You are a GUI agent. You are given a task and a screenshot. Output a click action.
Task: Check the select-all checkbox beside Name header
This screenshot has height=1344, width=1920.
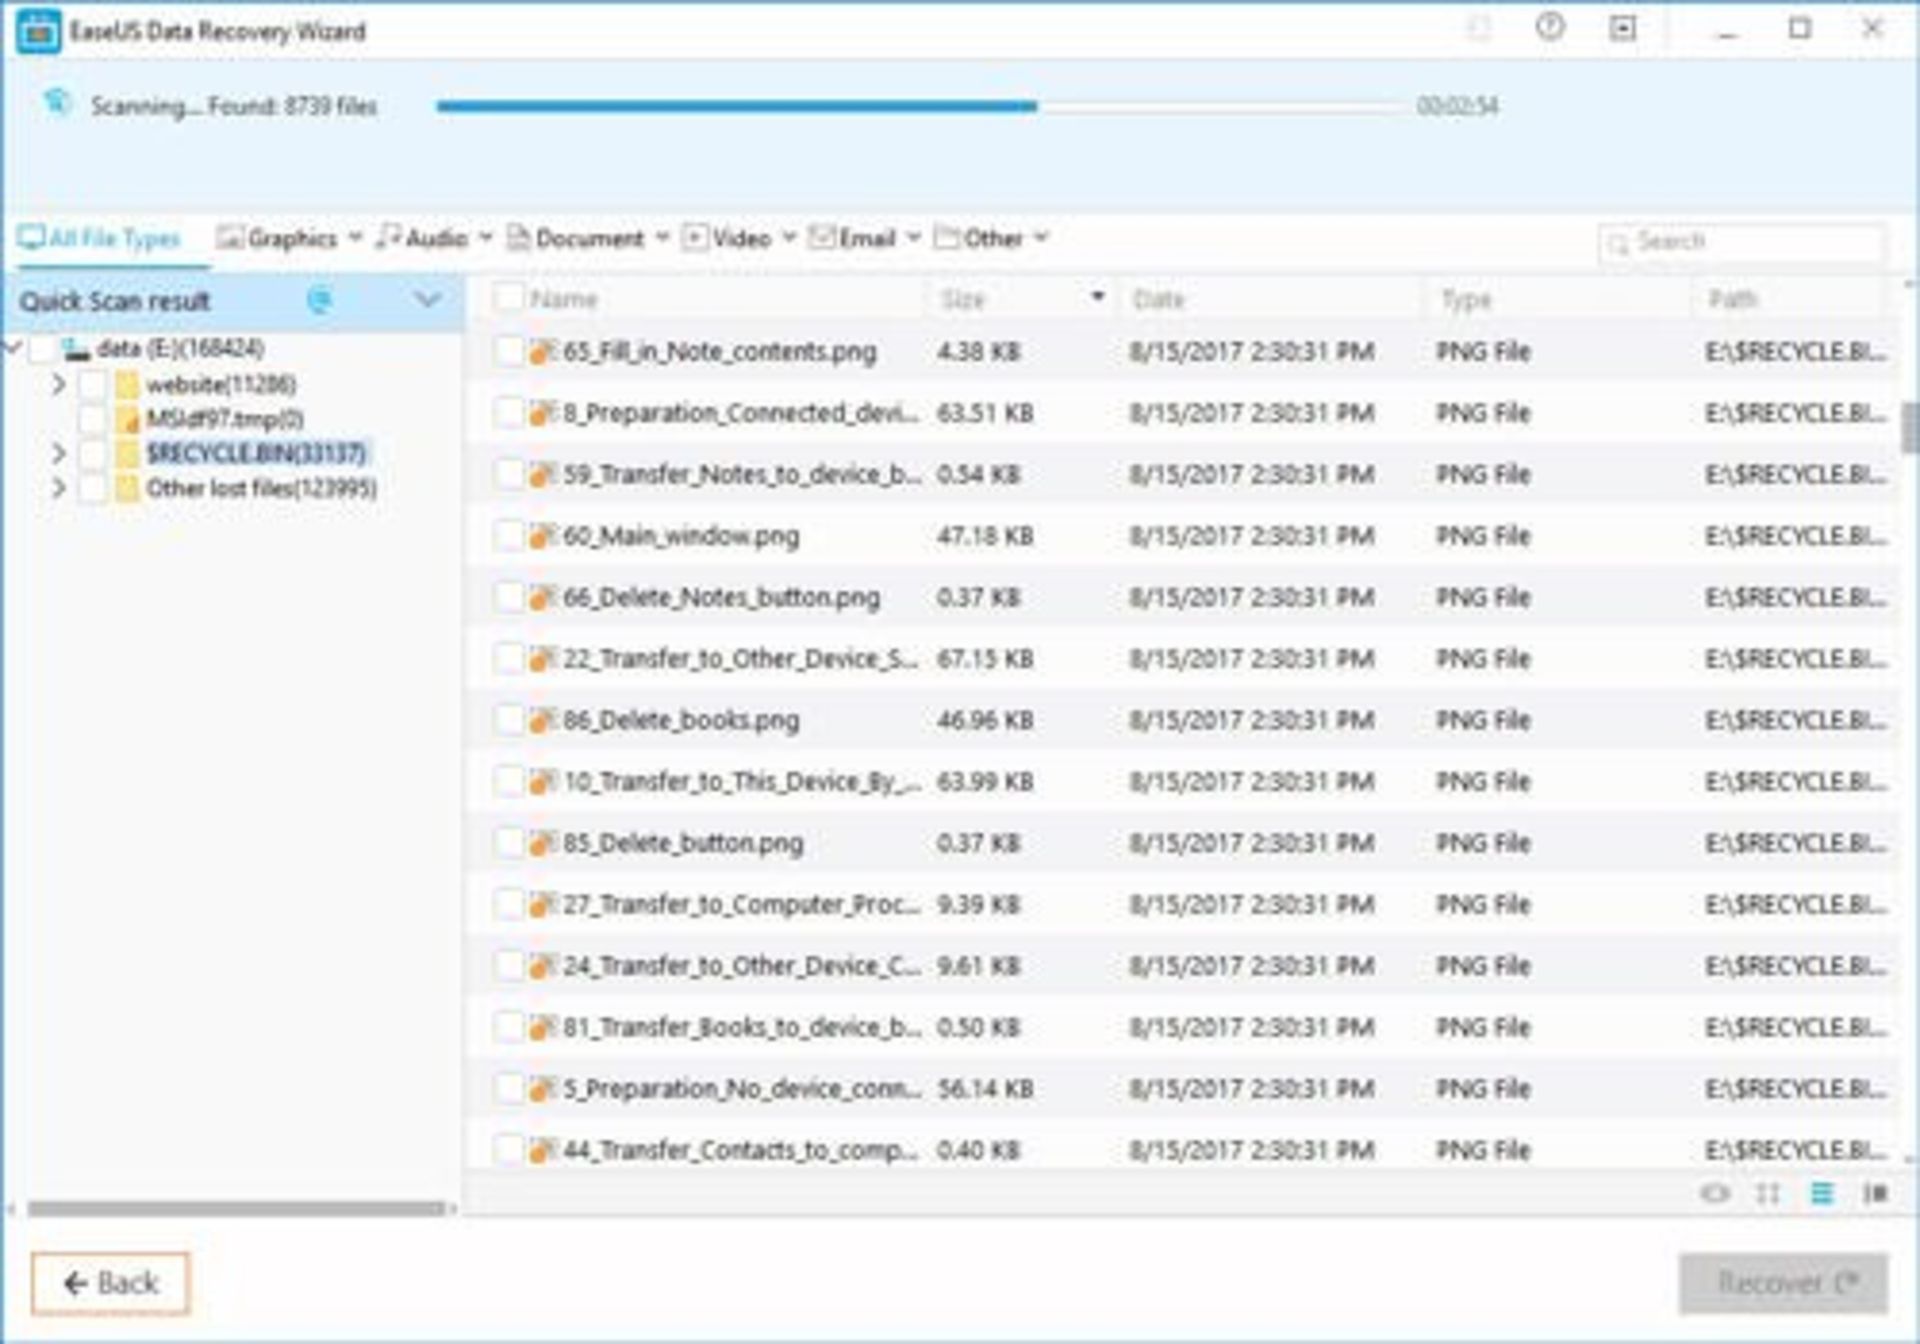click(508, 298)
